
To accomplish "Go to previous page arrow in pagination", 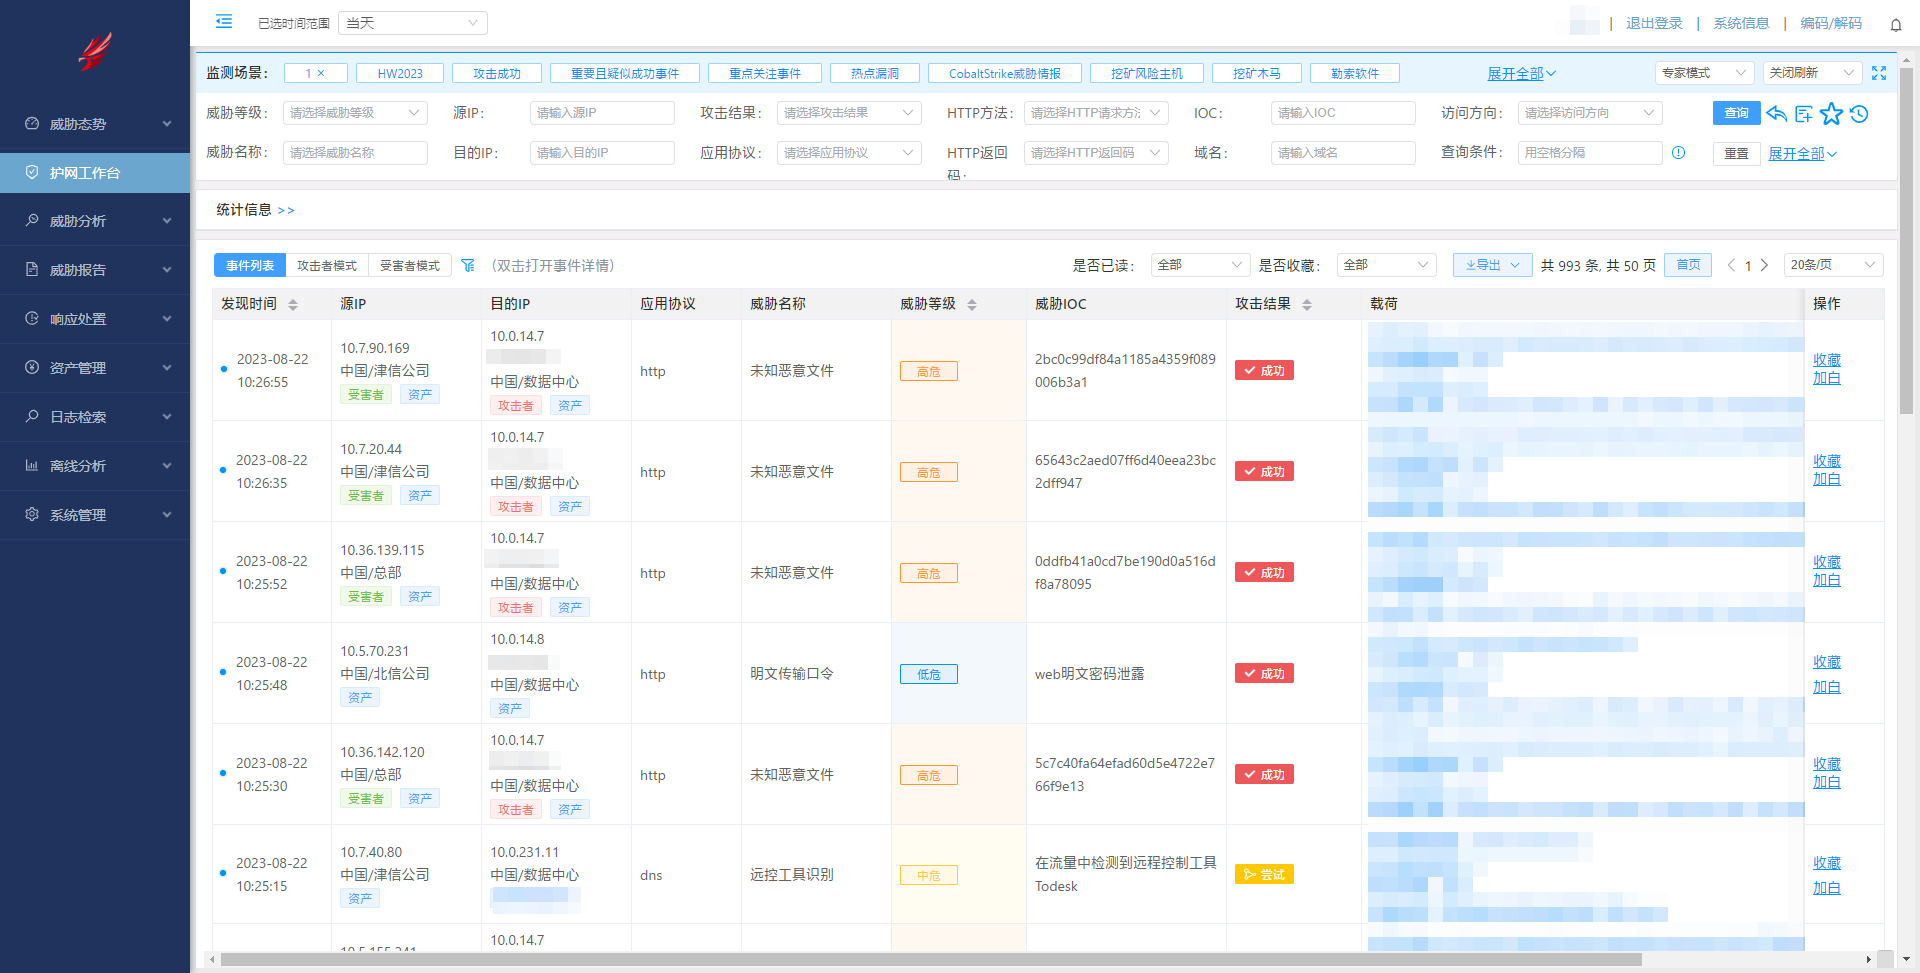I will pyautogui.click(x=1731, y=265).
